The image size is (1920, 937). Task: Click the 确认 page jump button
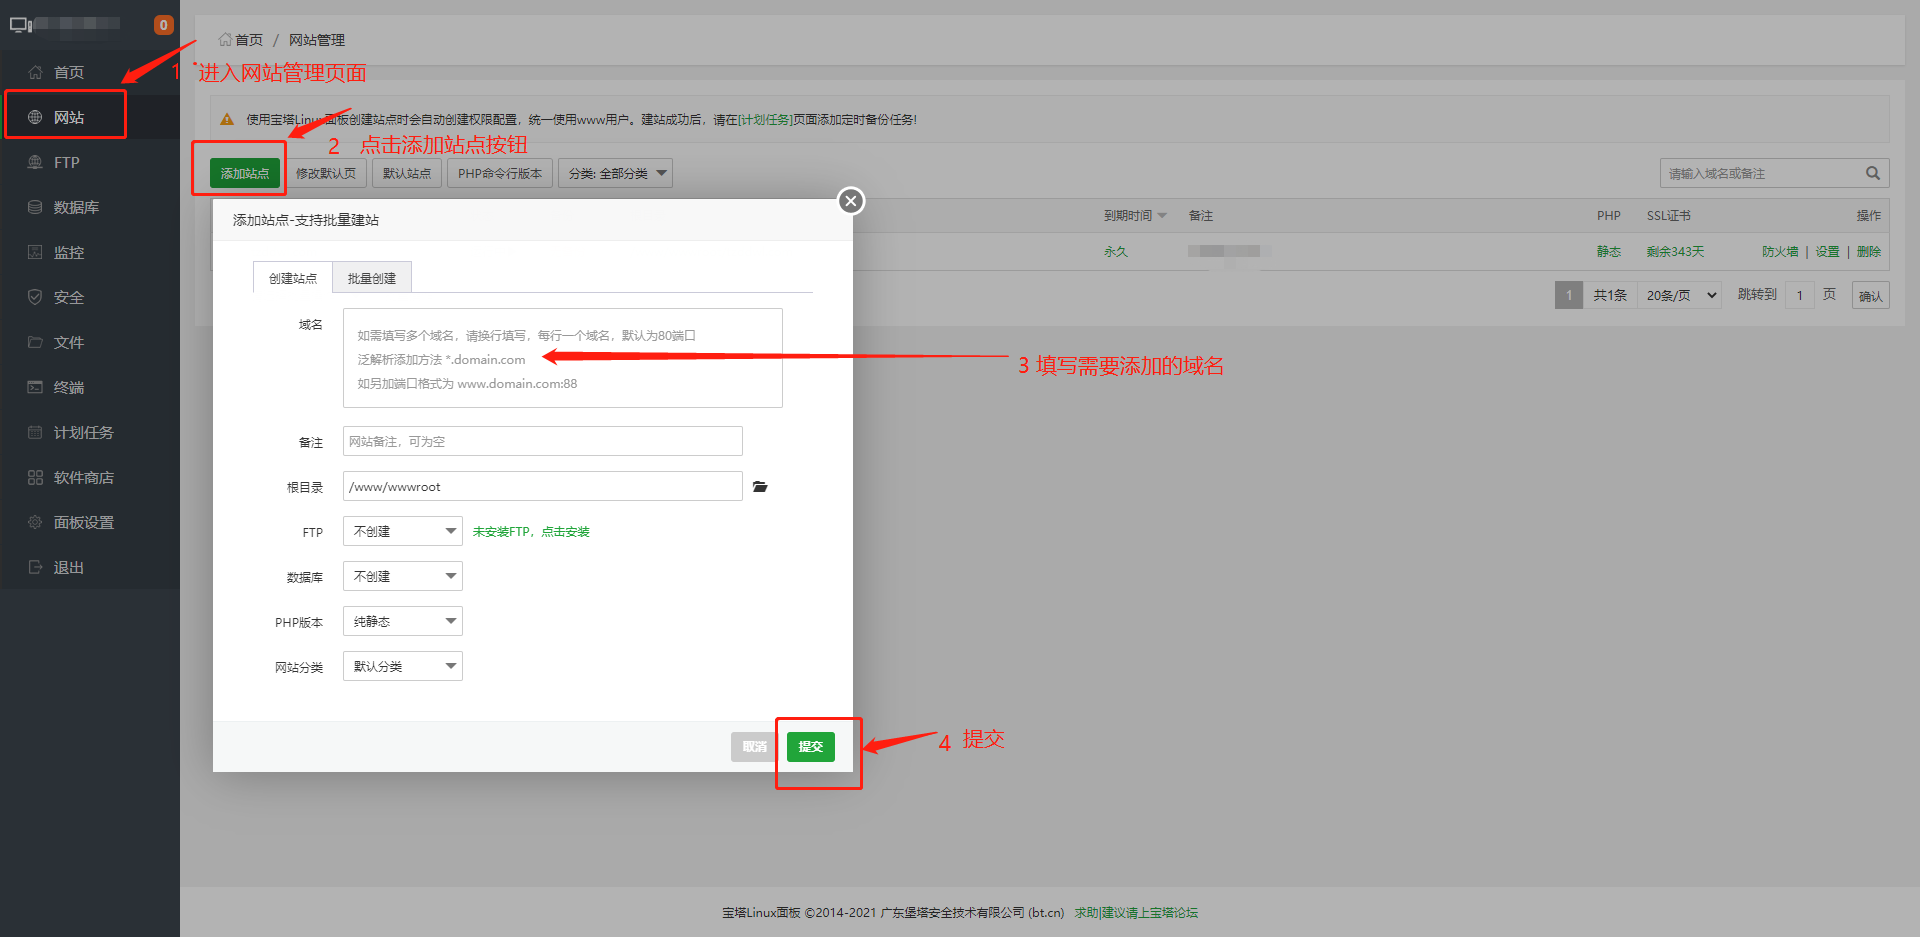click(x=1870, y=295)
